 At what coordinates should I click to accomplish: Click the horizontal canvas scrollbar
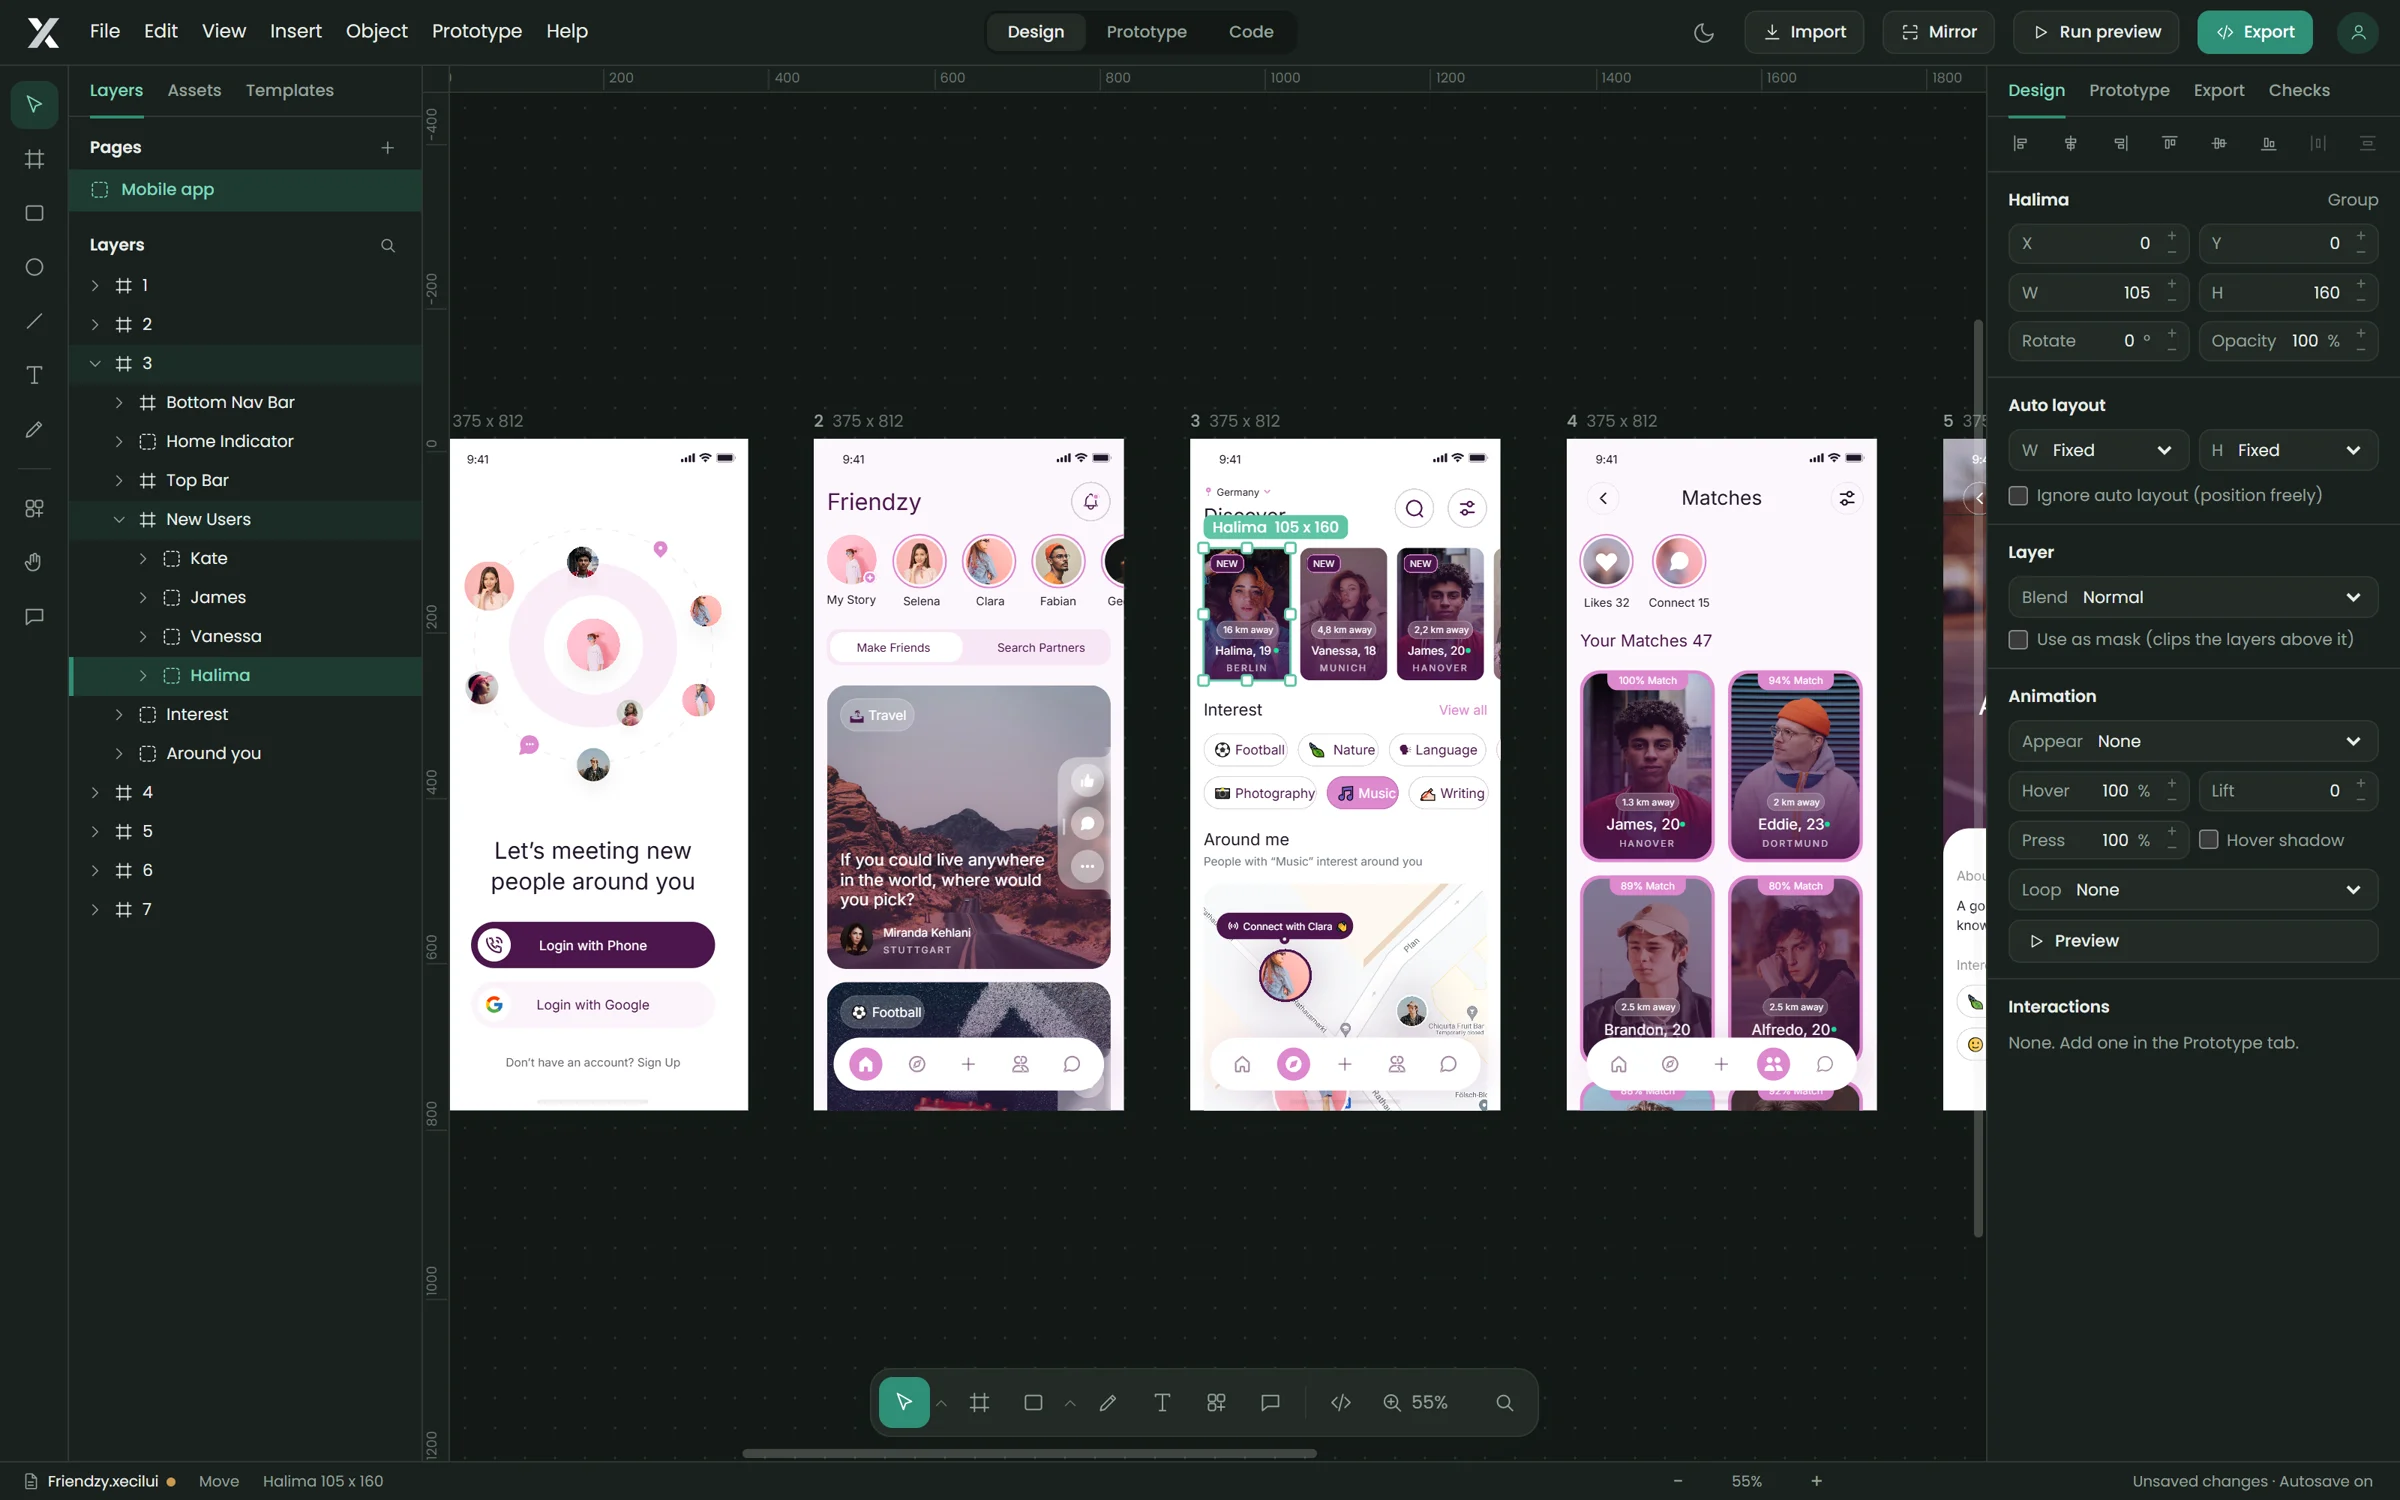1029,1453
